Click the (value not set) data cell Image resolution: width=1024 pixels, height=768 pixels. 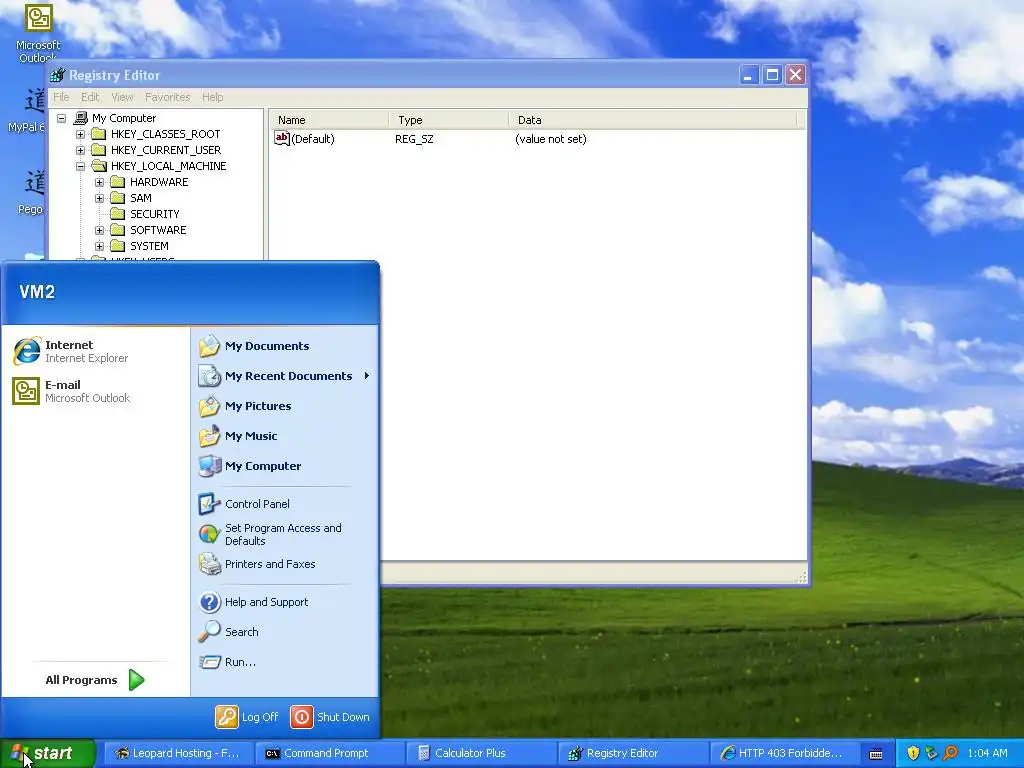[x=551, y=139]
